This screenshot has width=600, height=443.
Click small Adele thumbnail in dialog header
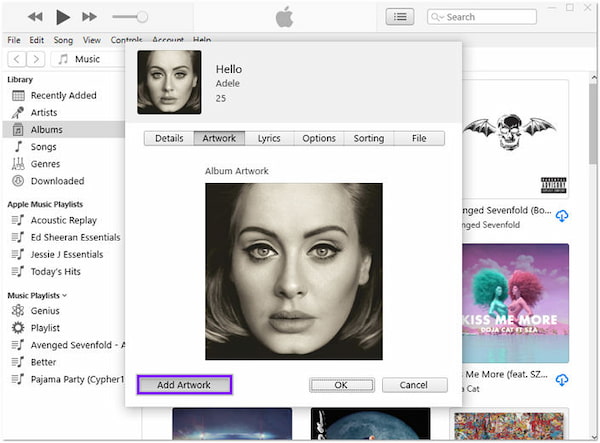[169, 82]
